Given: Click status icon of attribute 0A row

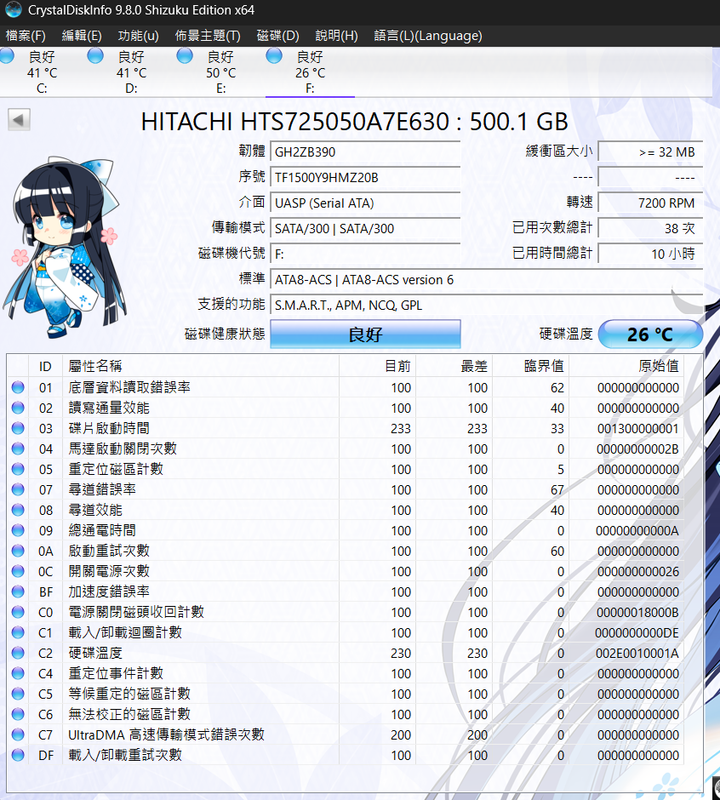Looking at the screenshot, I should click(x=18, y=551).
